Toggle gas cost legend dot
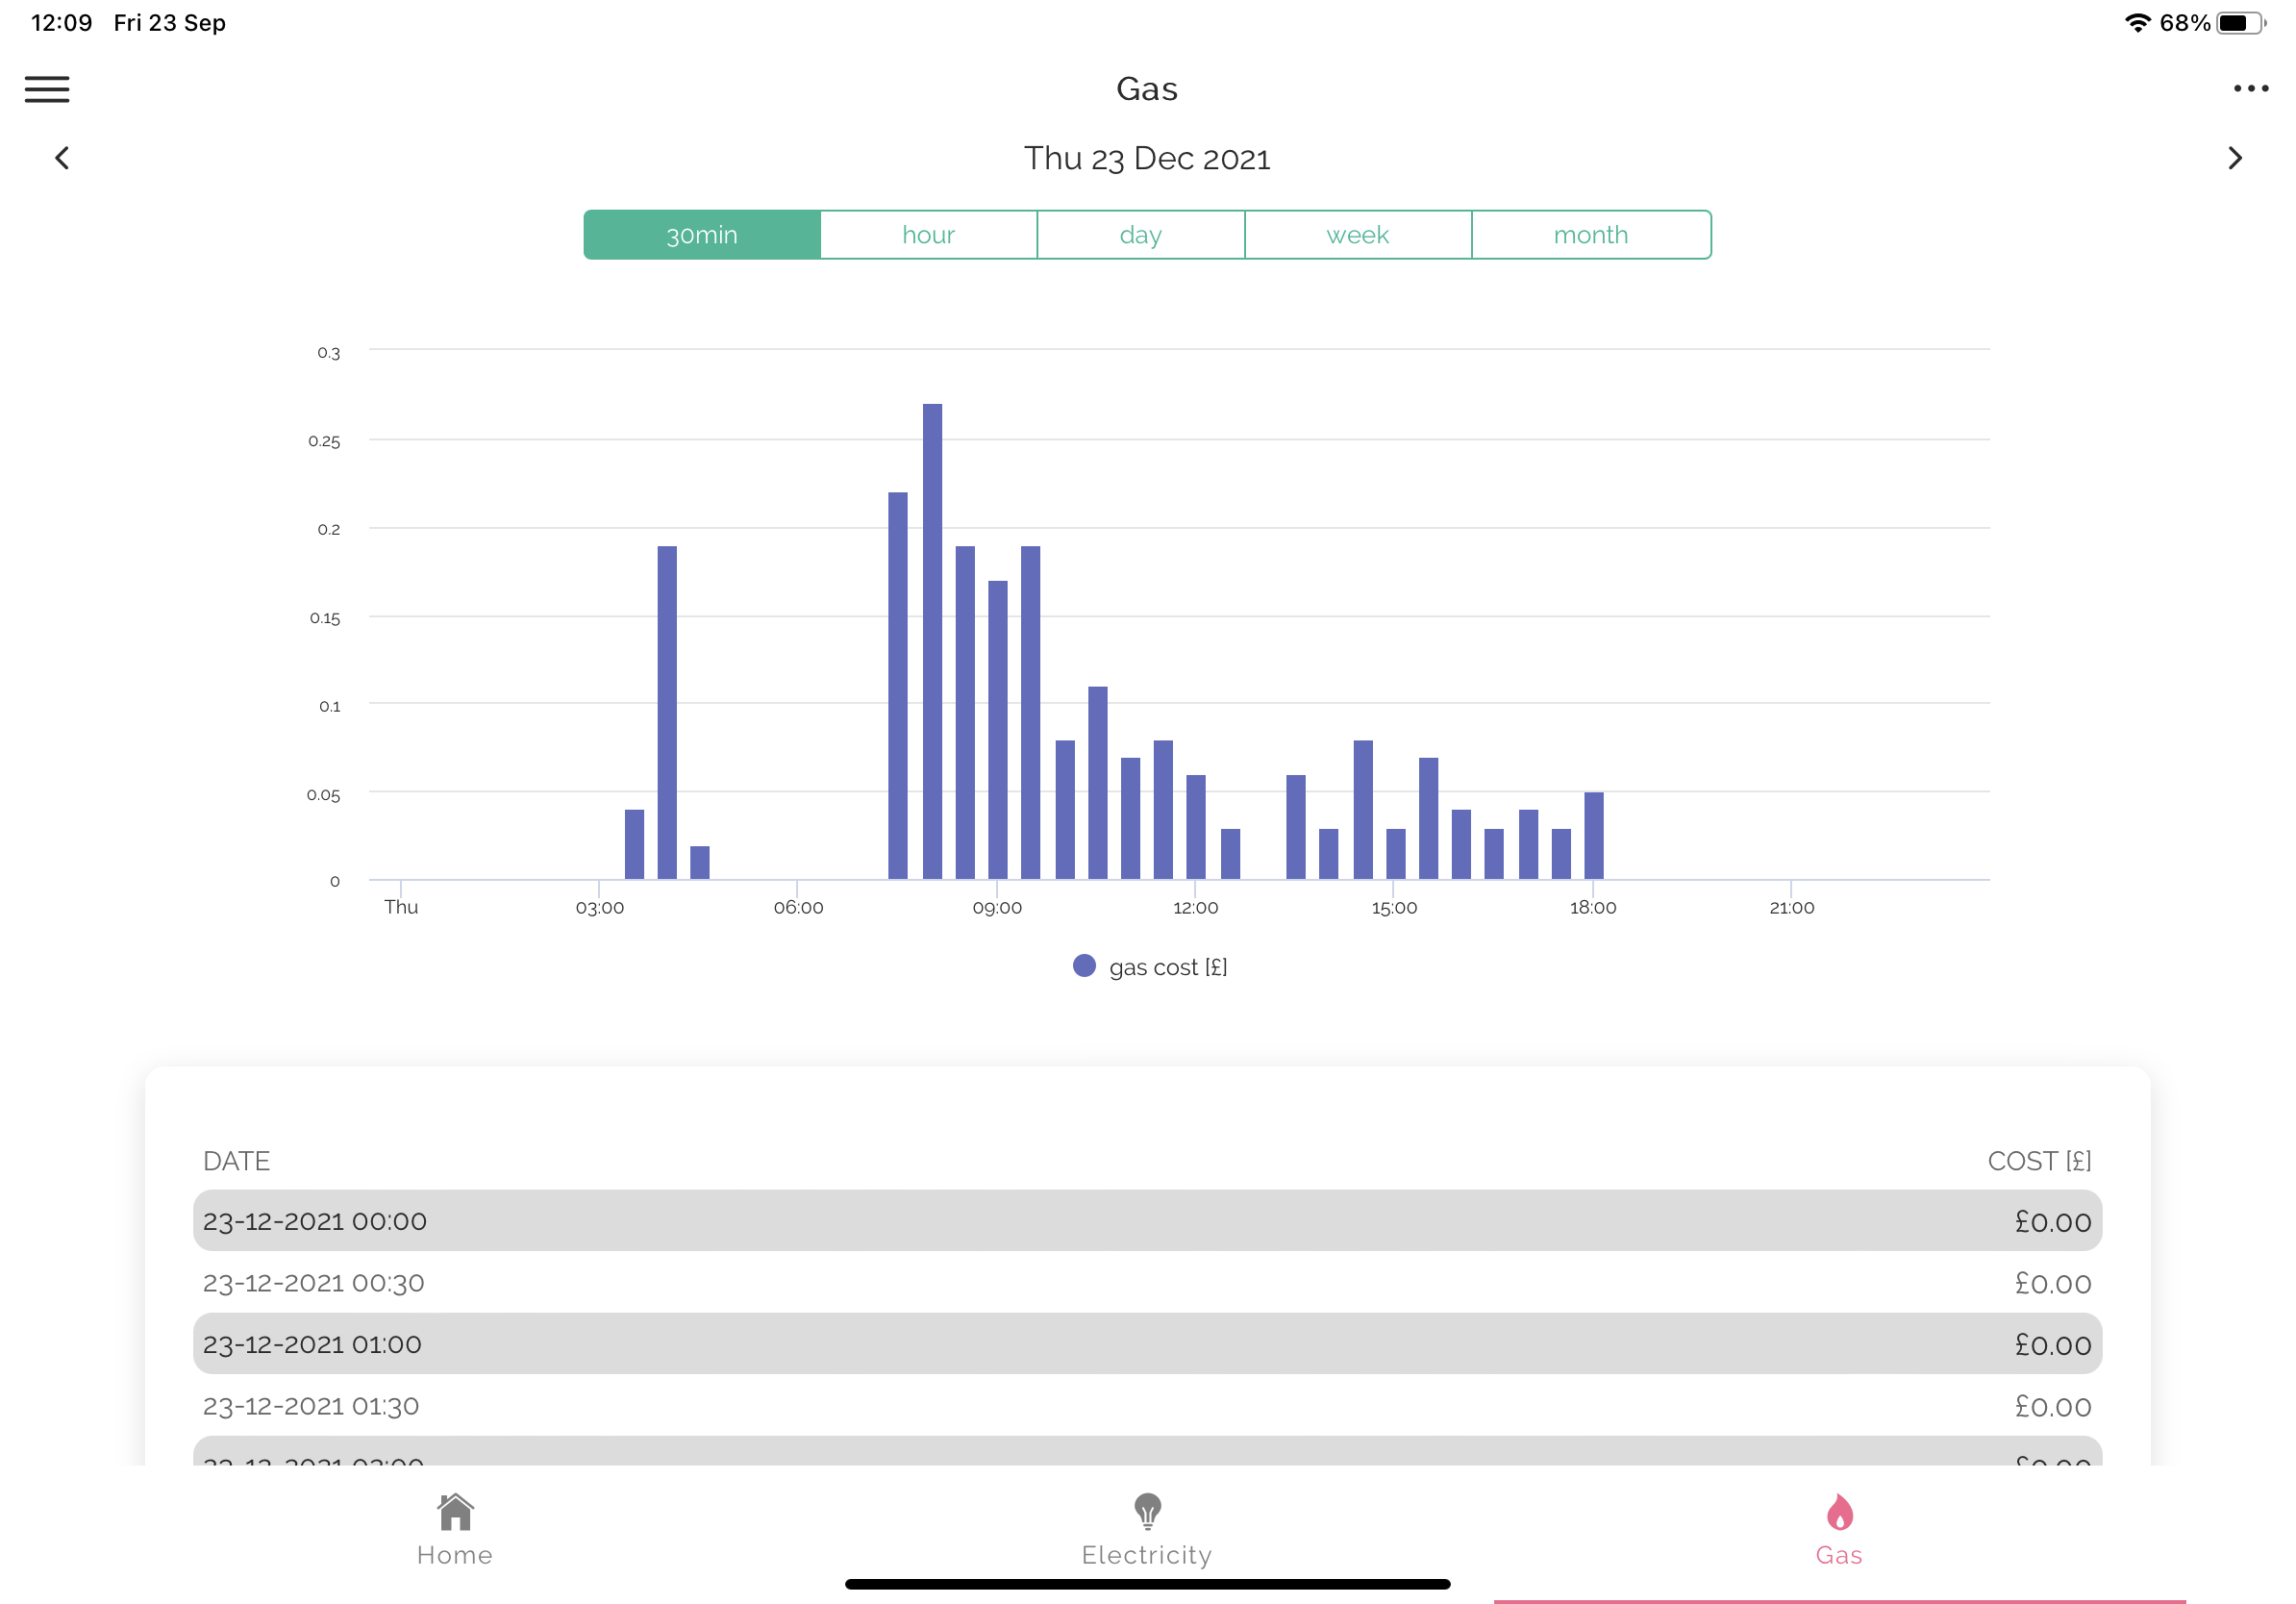Screen dimensions: 2296x1604 pyautogui.click(x=1084, y=966)
